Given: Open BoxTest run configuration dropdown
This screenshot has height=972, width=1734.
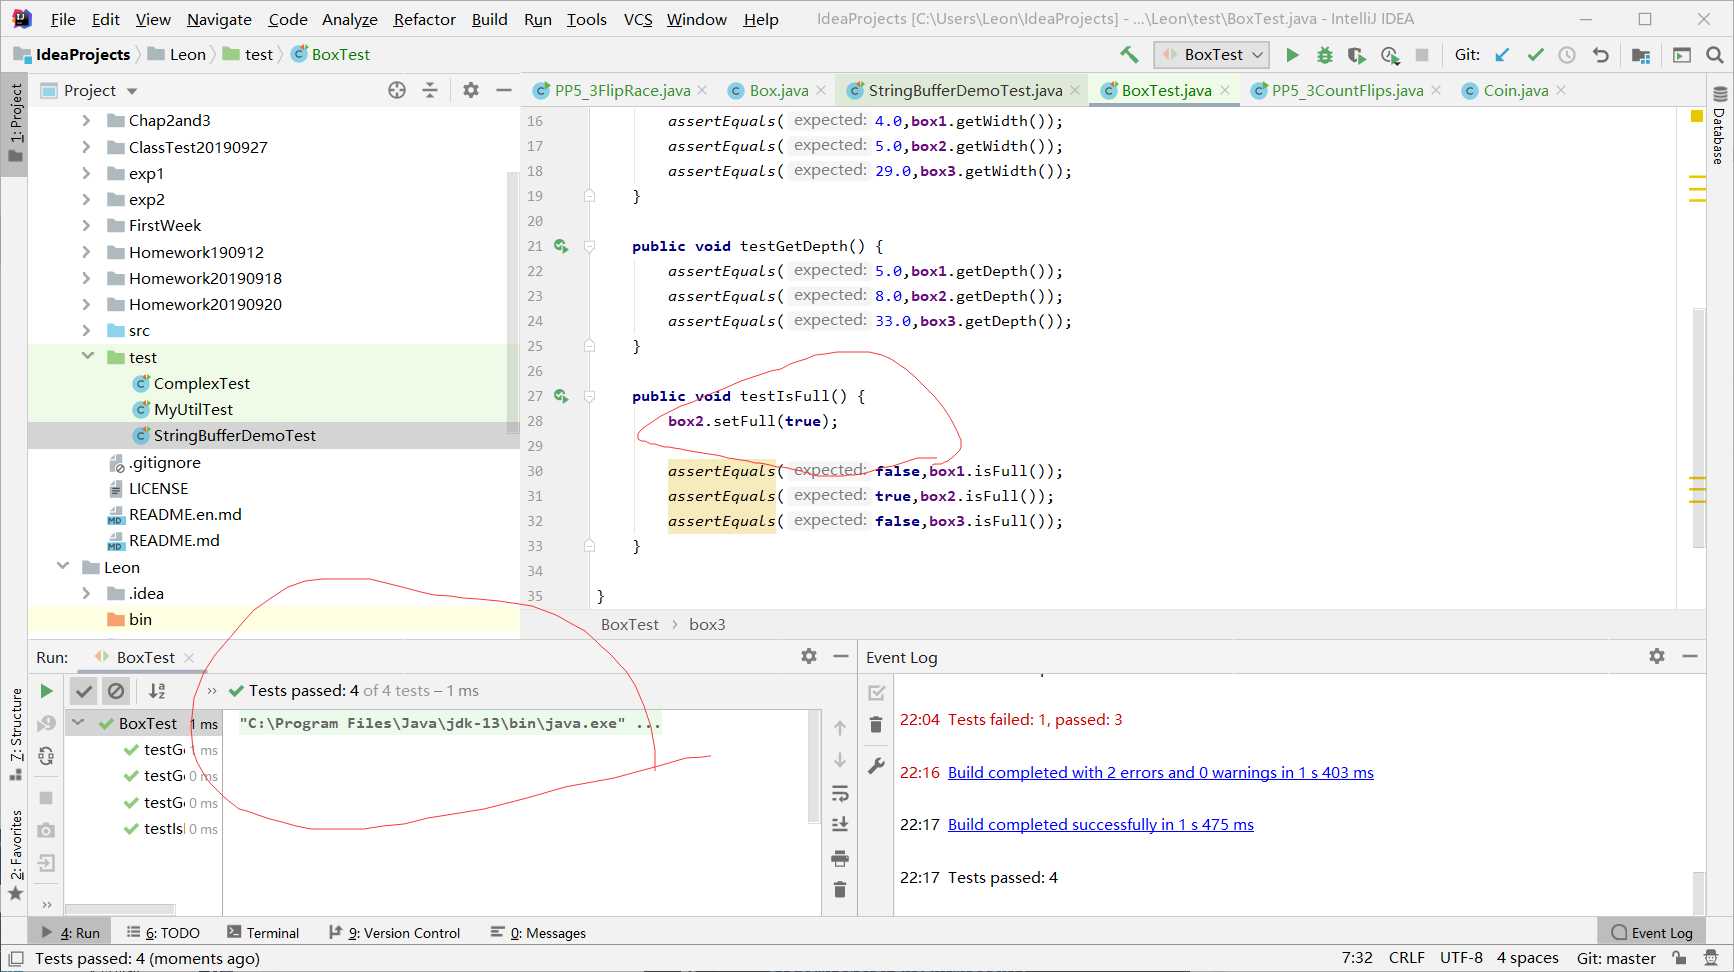Looking at the screenshot, I should click(1211, 55).
